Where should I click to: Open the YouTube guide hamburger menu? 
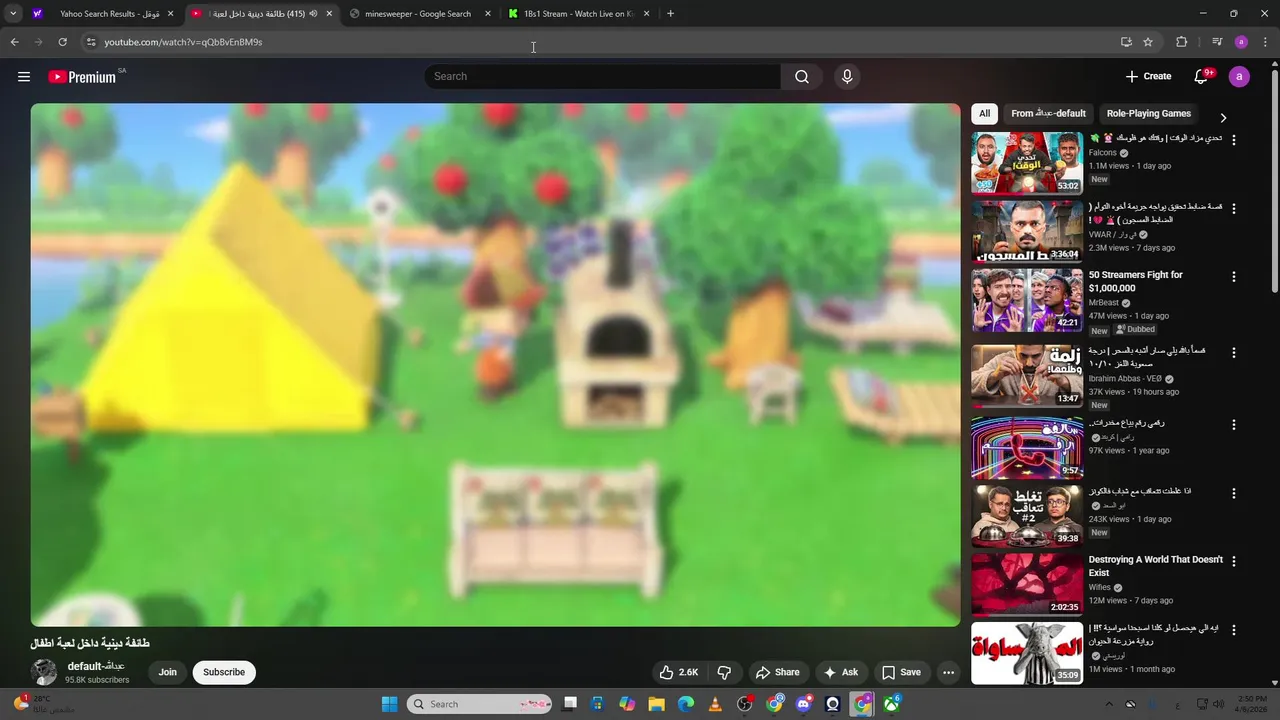tap(24, 77)
